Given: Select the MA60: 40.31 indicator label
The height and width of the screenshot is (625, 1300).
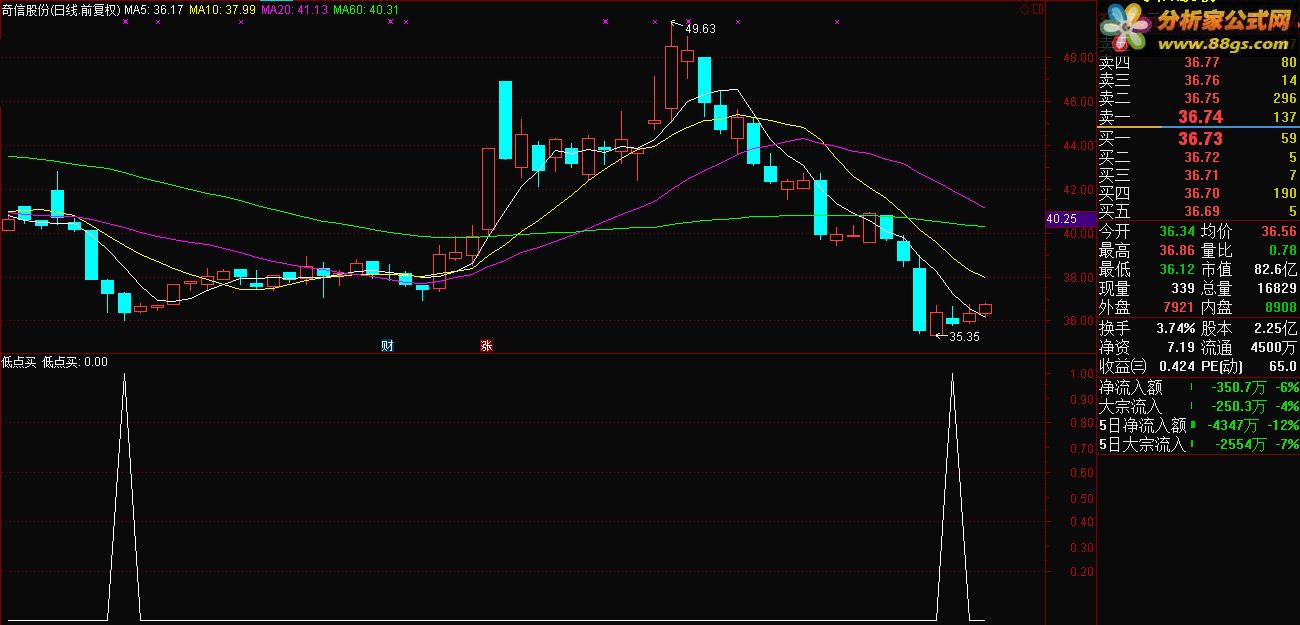Looking at the screenshot, I should (x=366, y=9).
